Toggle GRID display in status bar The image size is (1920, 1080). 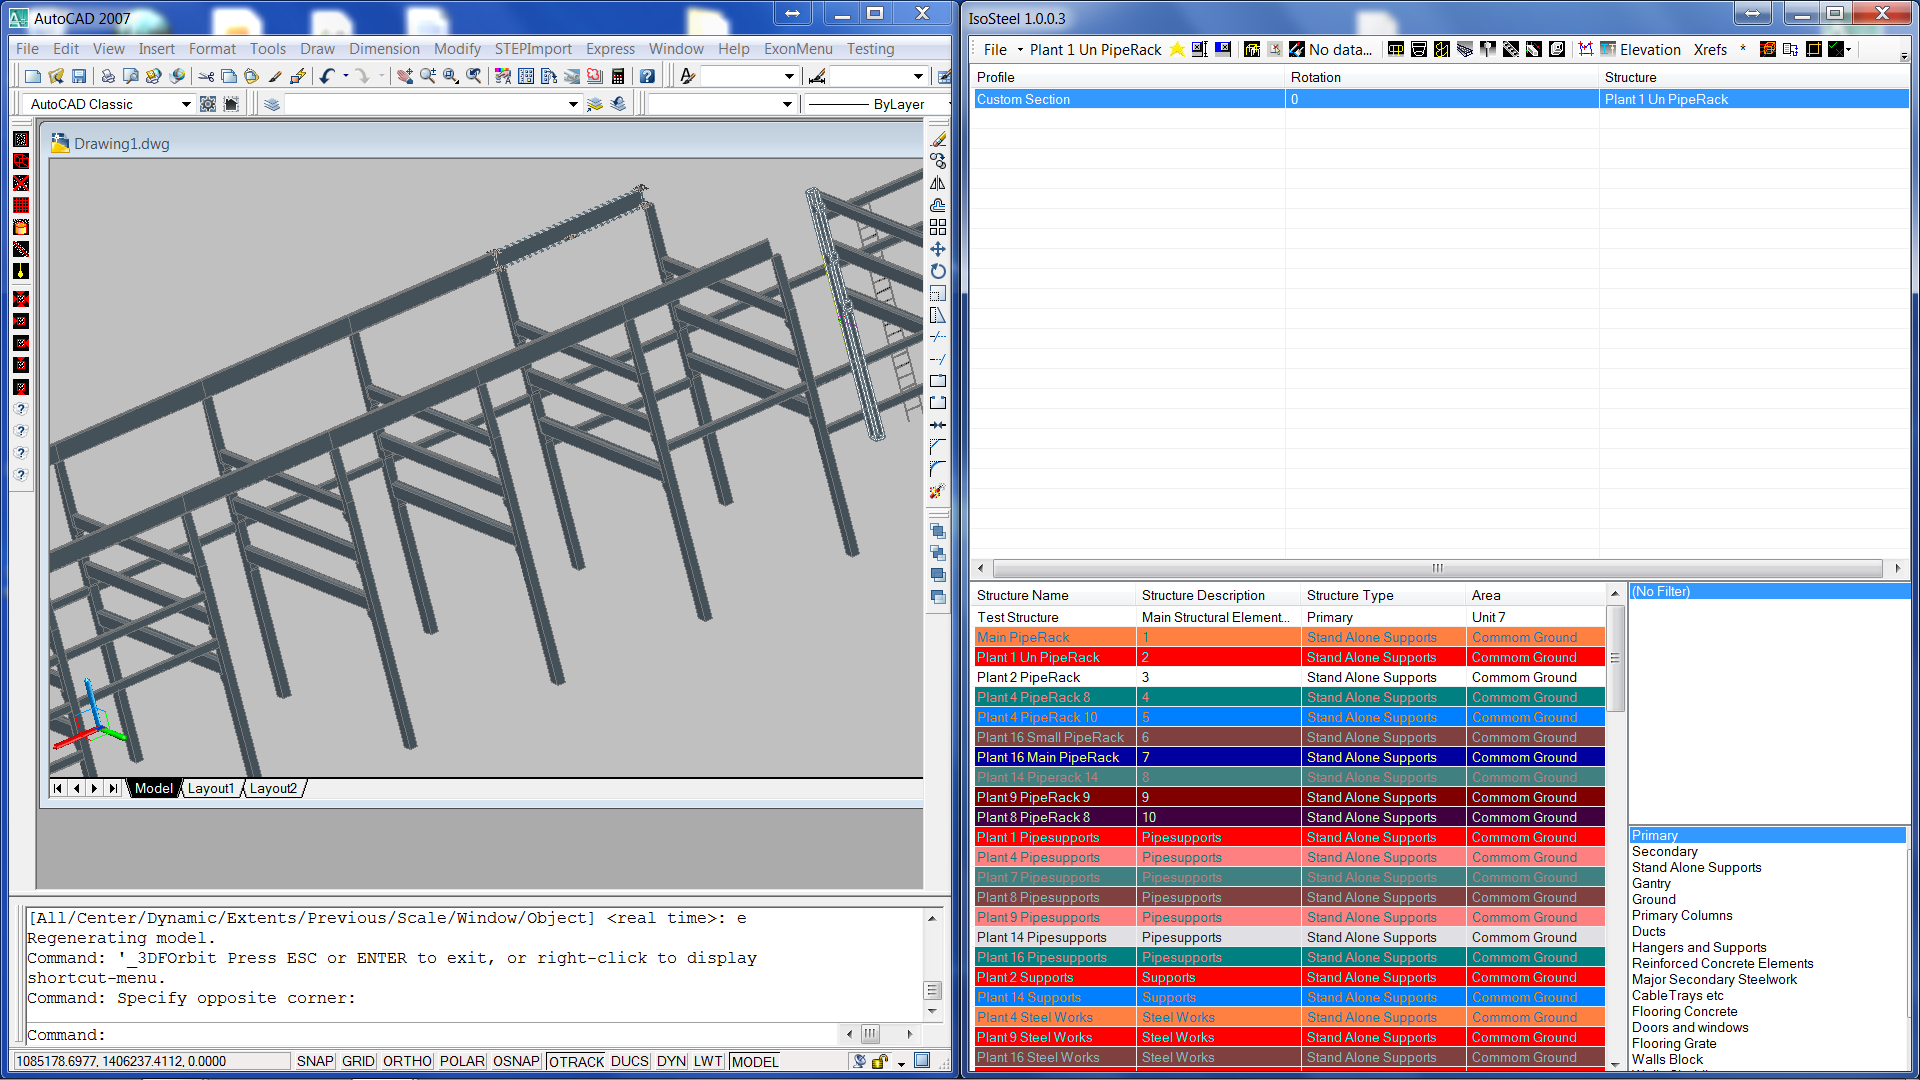tap(358, 1061)
